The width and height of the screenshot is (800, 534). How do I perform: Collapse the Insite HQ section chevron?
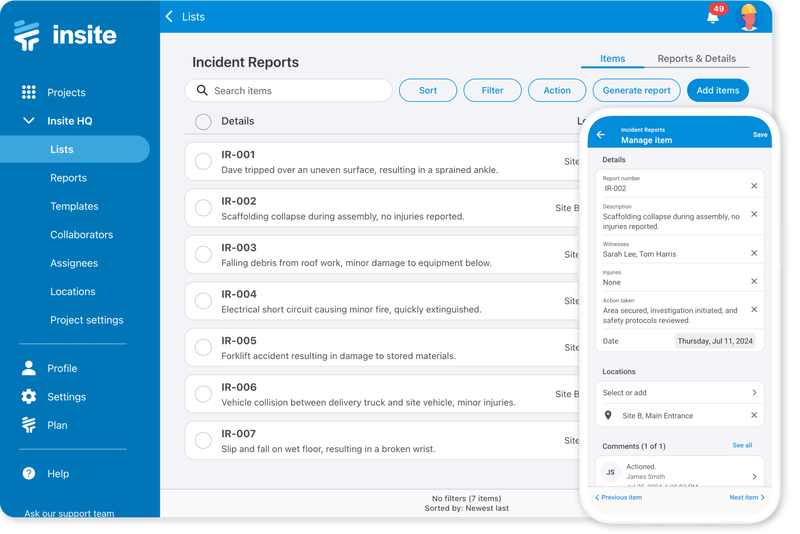click(x=29, y=121)
